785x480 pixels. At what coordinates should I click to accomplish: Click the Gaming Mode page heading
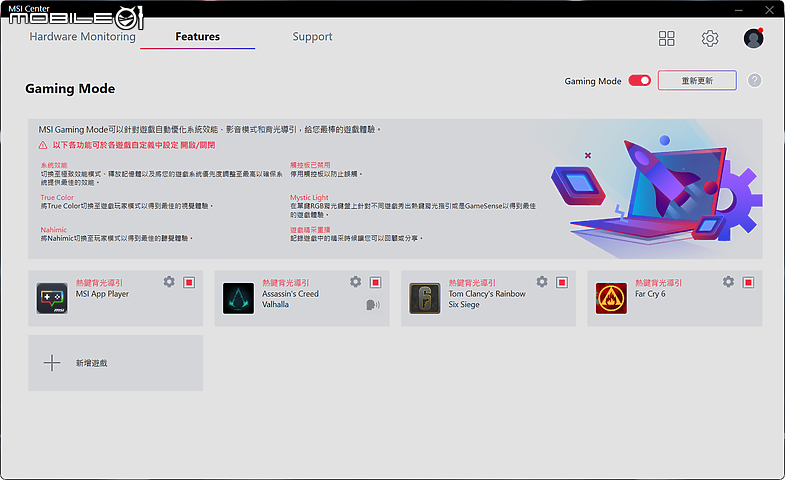(x=70, y=89)
